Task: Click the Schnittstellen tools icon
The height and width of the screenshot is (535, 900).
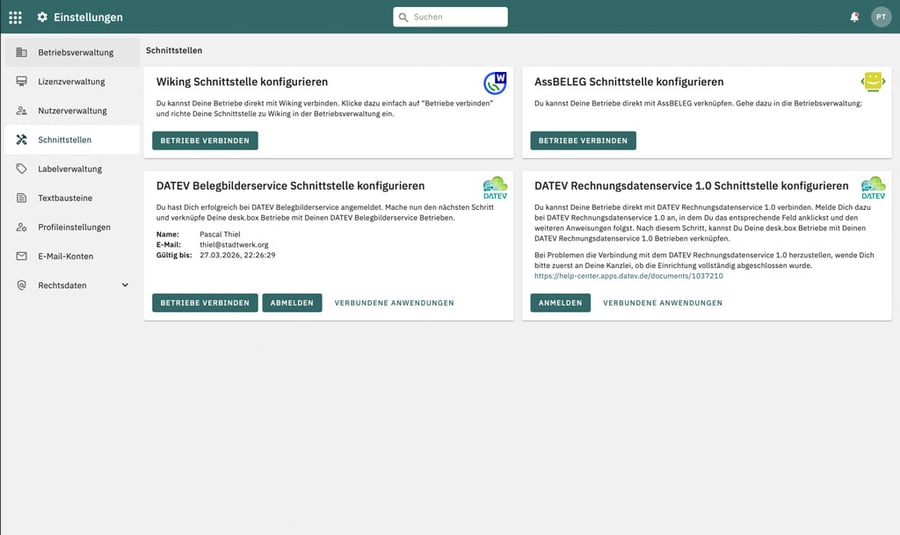Action: [x=22, y=139]
